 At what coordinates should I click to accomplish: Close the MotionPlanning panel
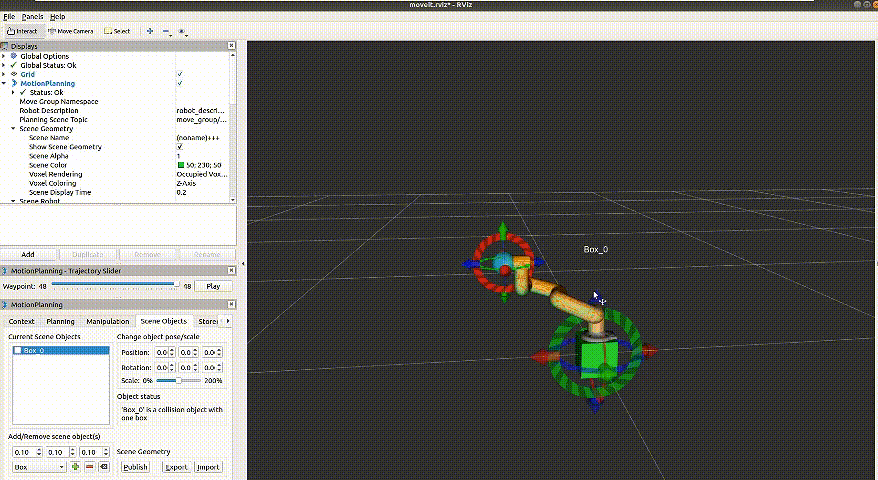click(x=231, y=304)
